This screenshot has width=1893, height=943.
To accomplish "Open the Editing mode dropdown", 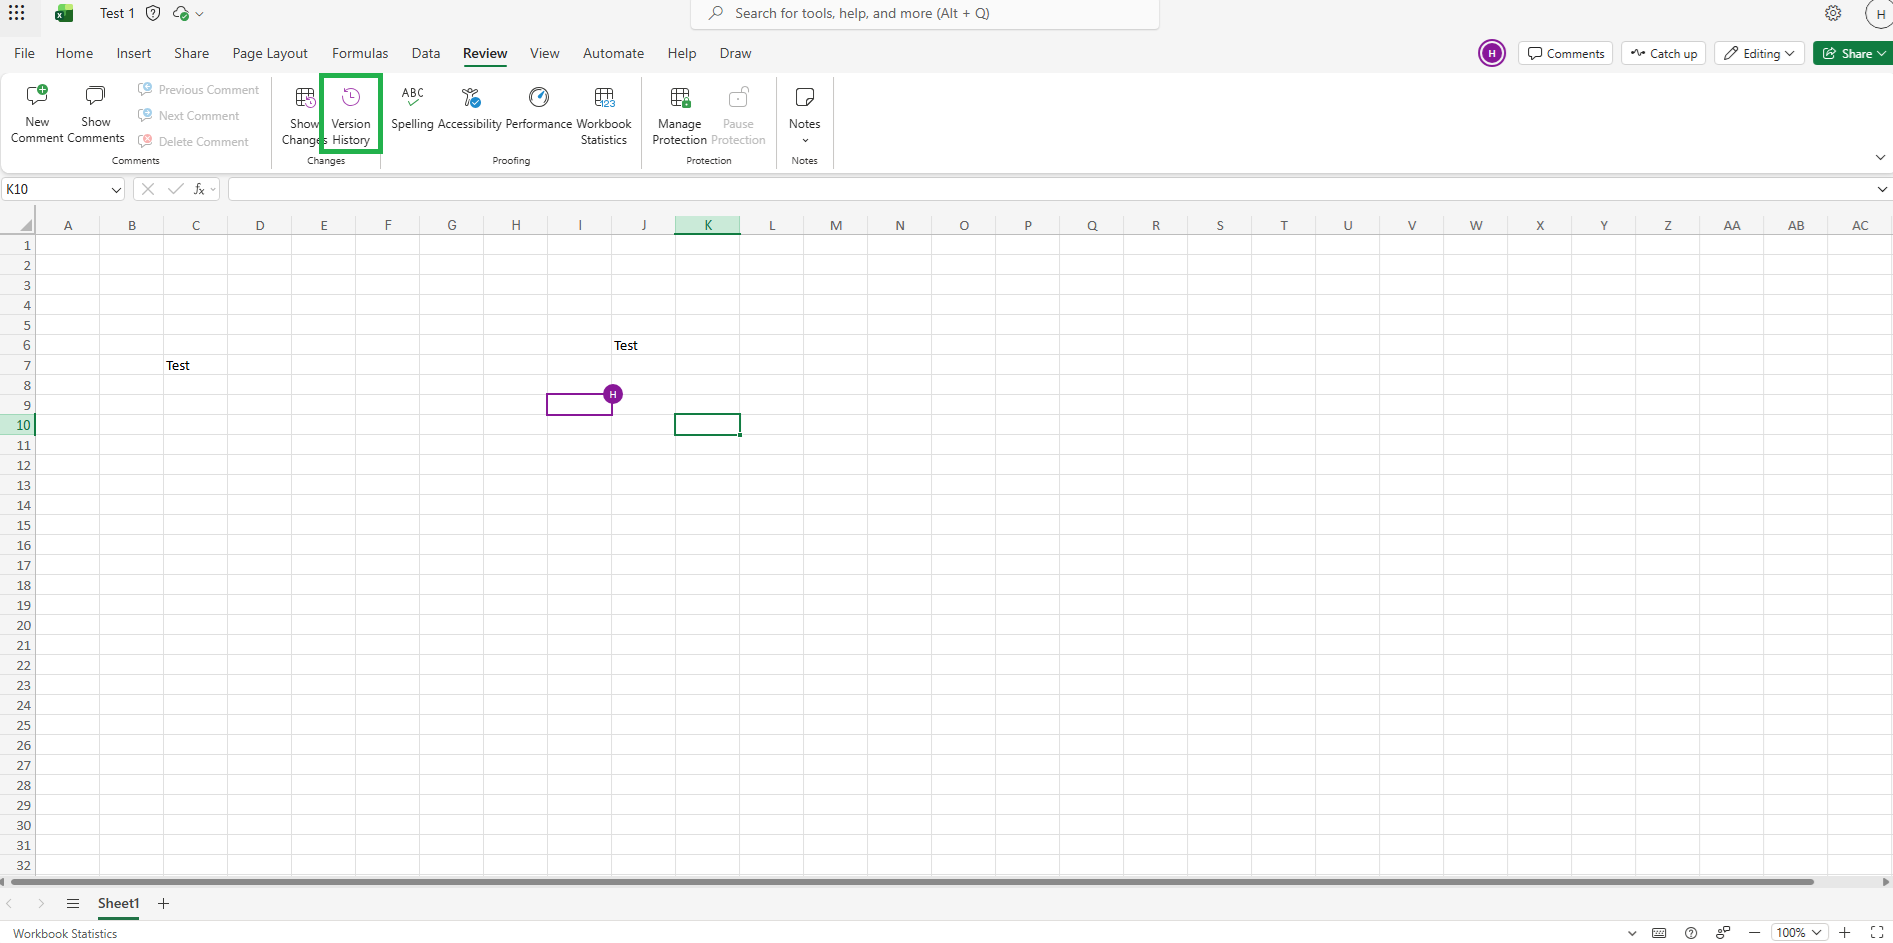I will (x=1759, y=53).
